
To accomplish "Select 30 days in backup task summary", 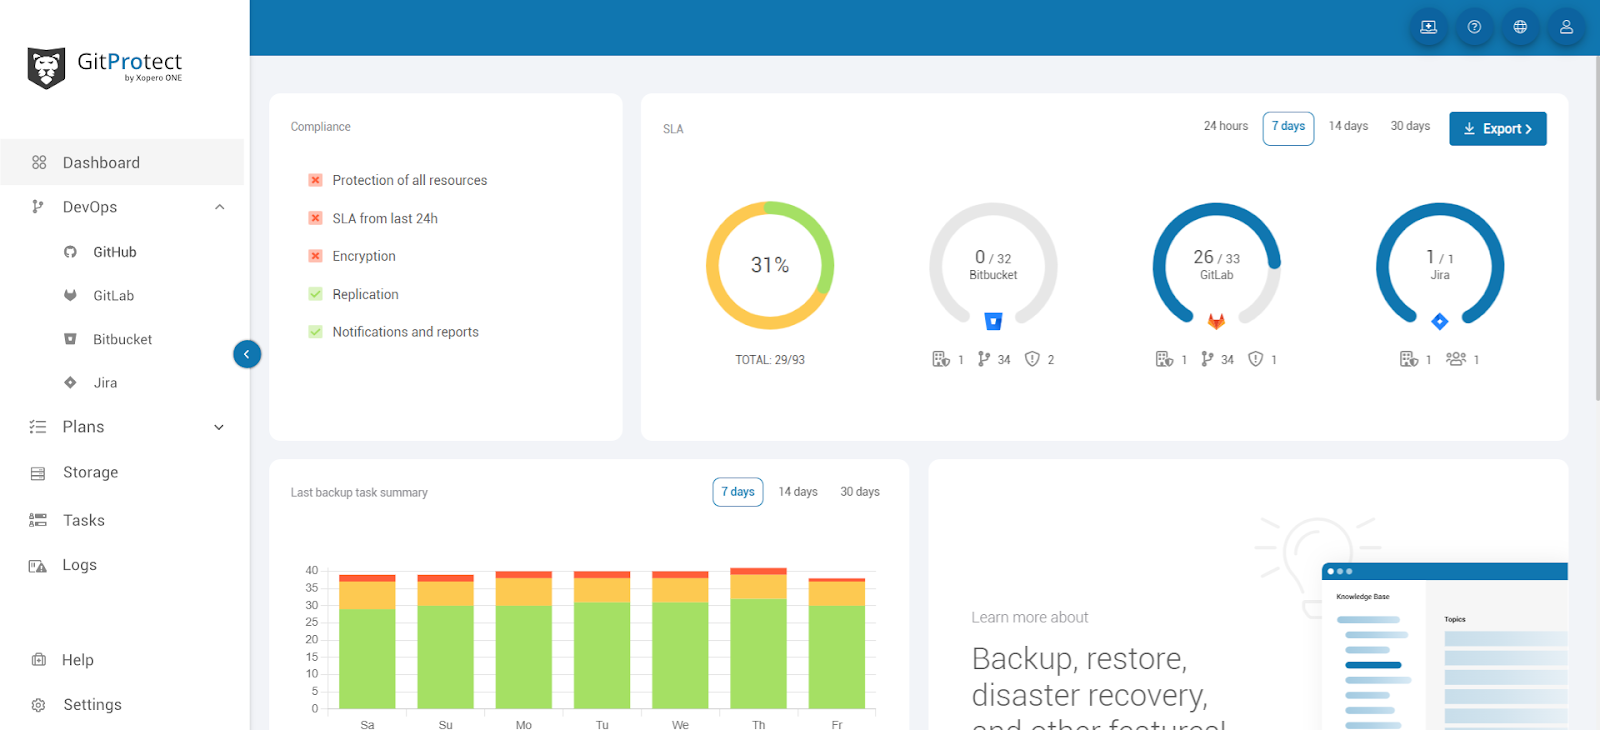I will click(x=860, y=492).
